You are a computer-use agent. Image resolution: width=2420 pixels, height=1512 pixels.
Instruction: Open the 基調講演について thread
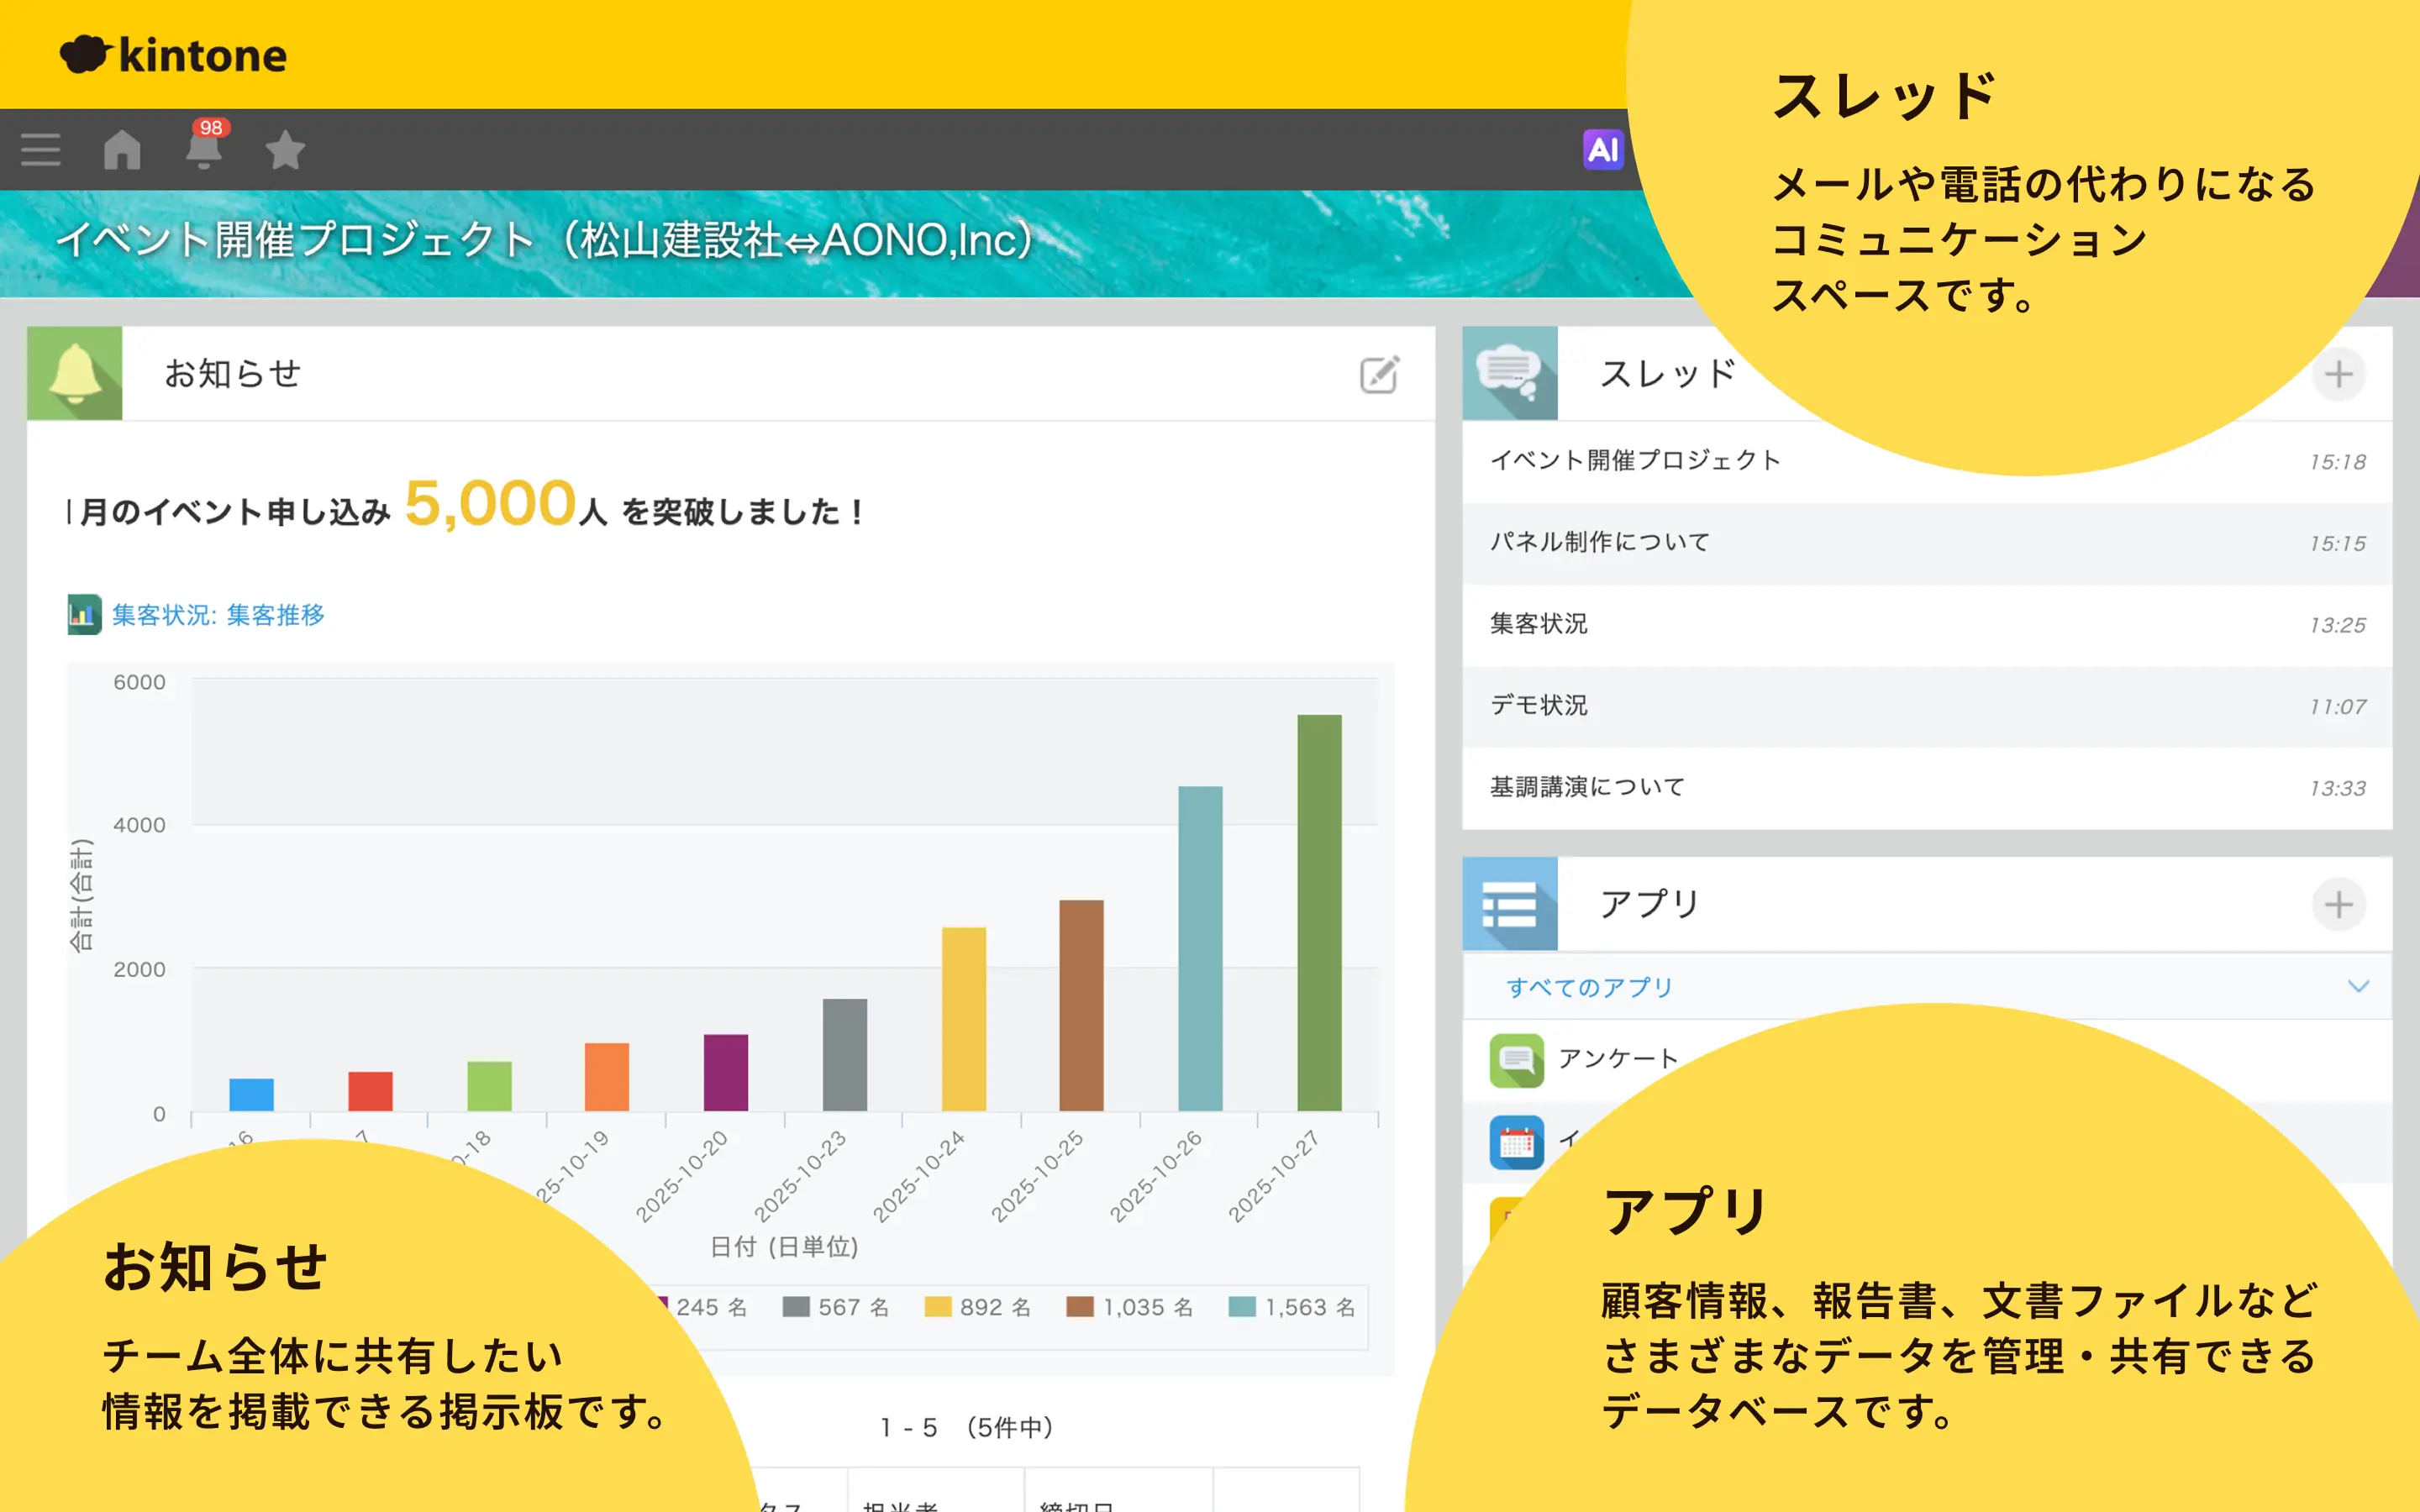click(1587, 788)
